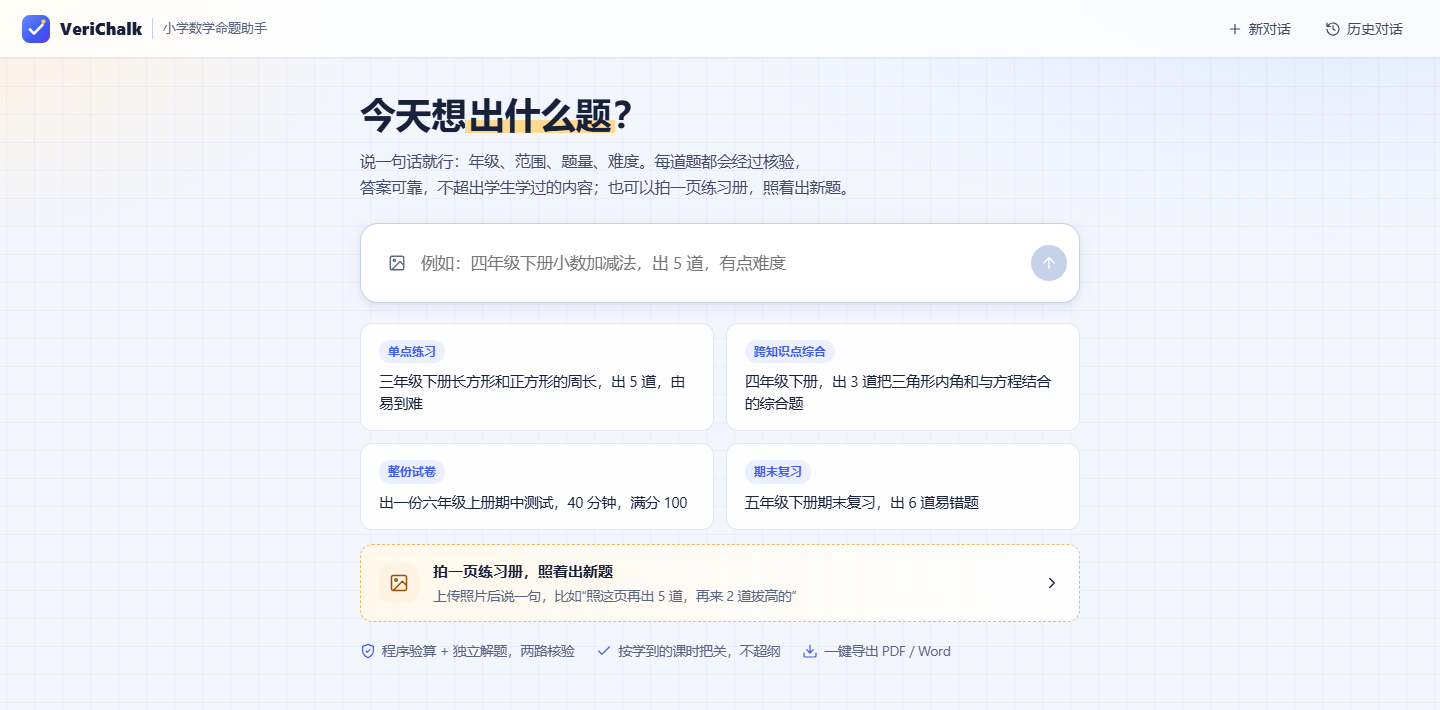Choose the 三年级下册长方形和正方形的周长 suggestion card
This screenshot has height=710, width=1440.
537,377
